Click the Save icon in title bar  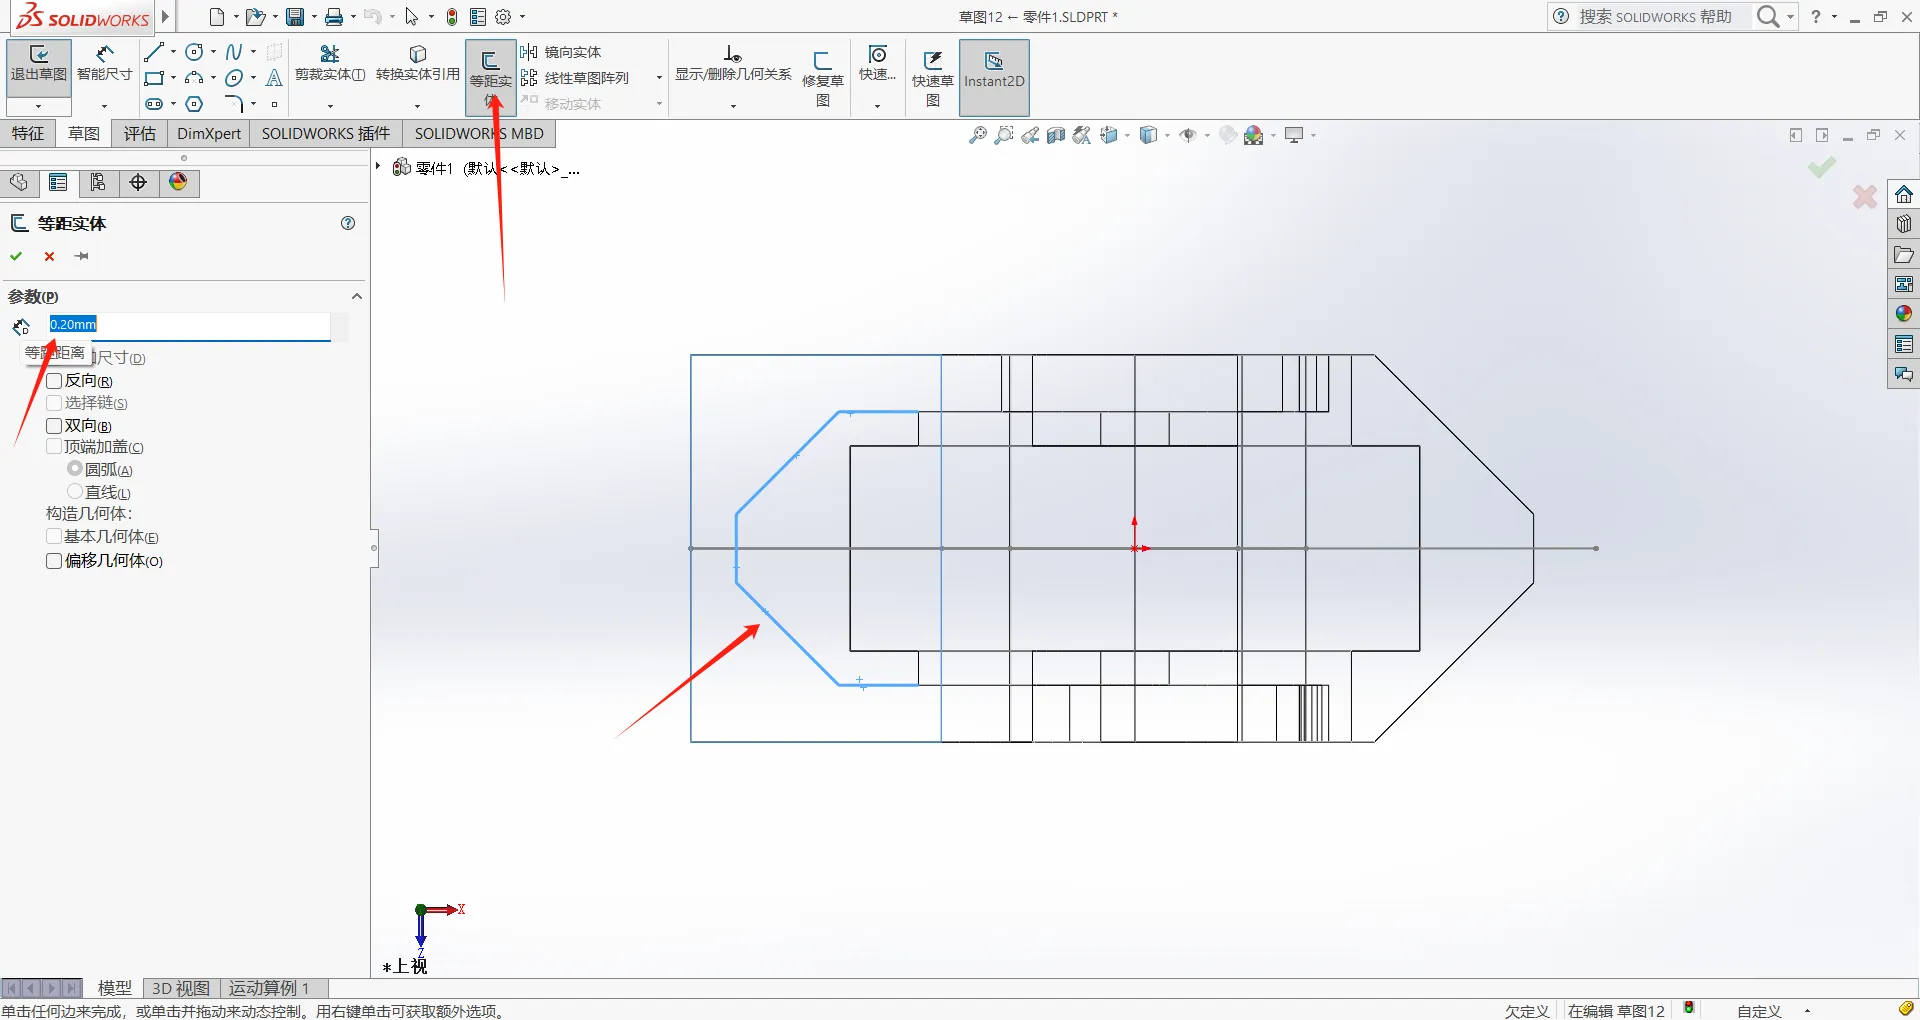294,17
